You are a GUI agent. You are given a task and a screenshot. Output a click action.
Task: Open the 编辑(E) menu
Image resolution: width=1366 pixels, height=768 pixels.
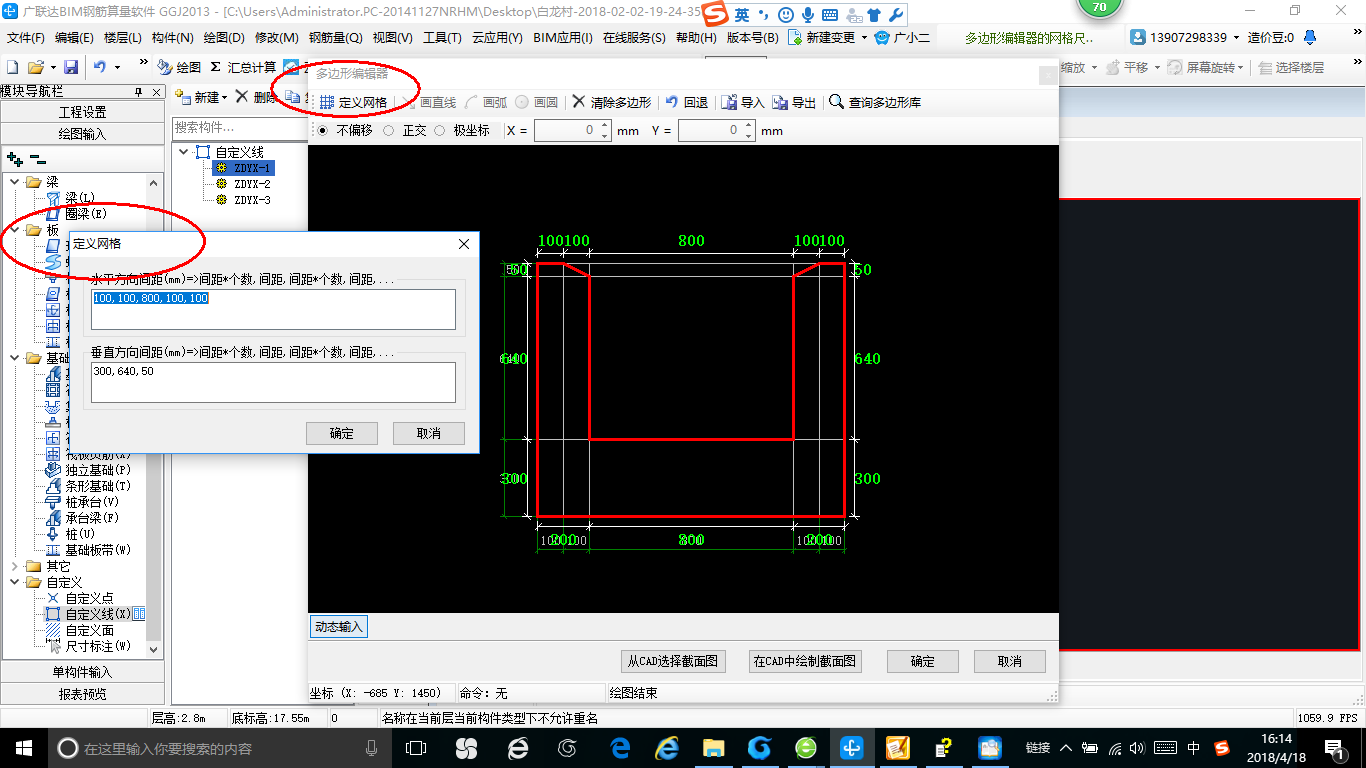point(74,37)
